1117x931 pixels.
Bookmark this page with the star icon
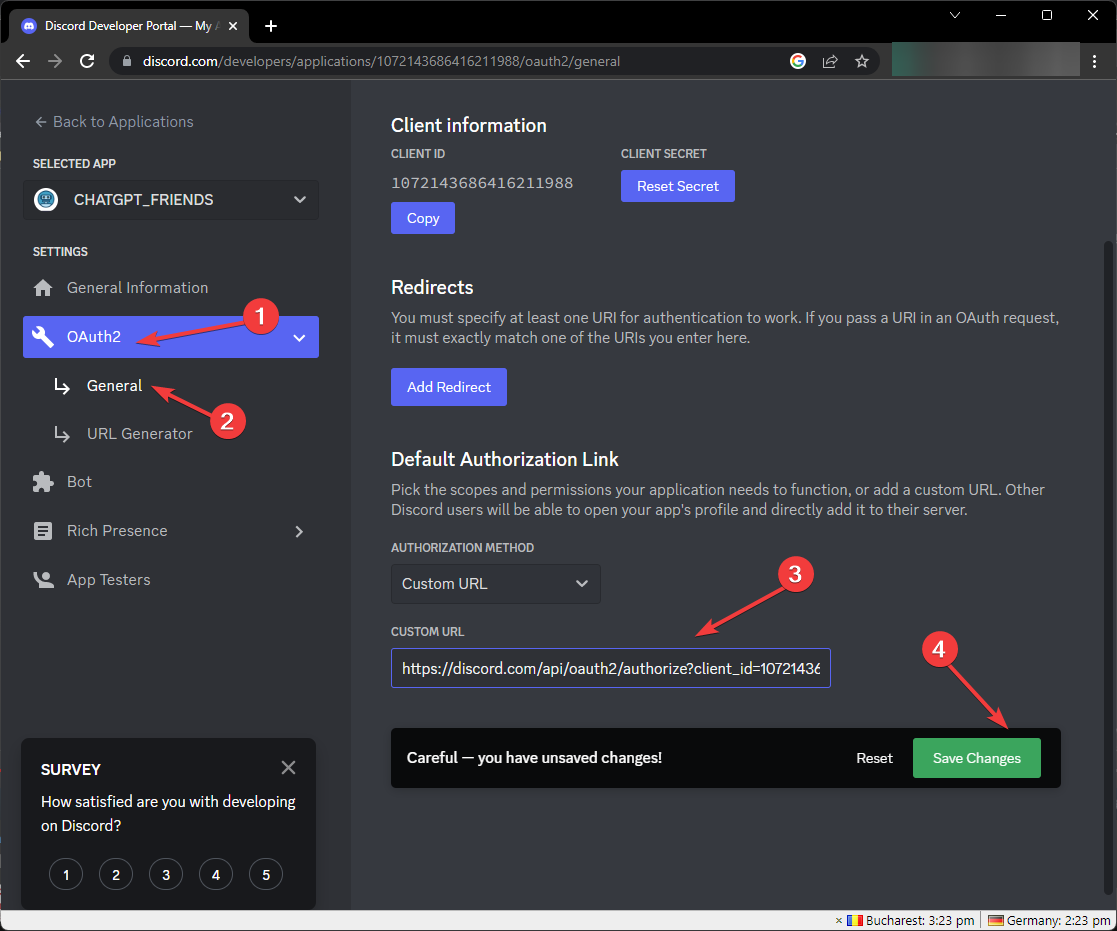tap(862, 61)
